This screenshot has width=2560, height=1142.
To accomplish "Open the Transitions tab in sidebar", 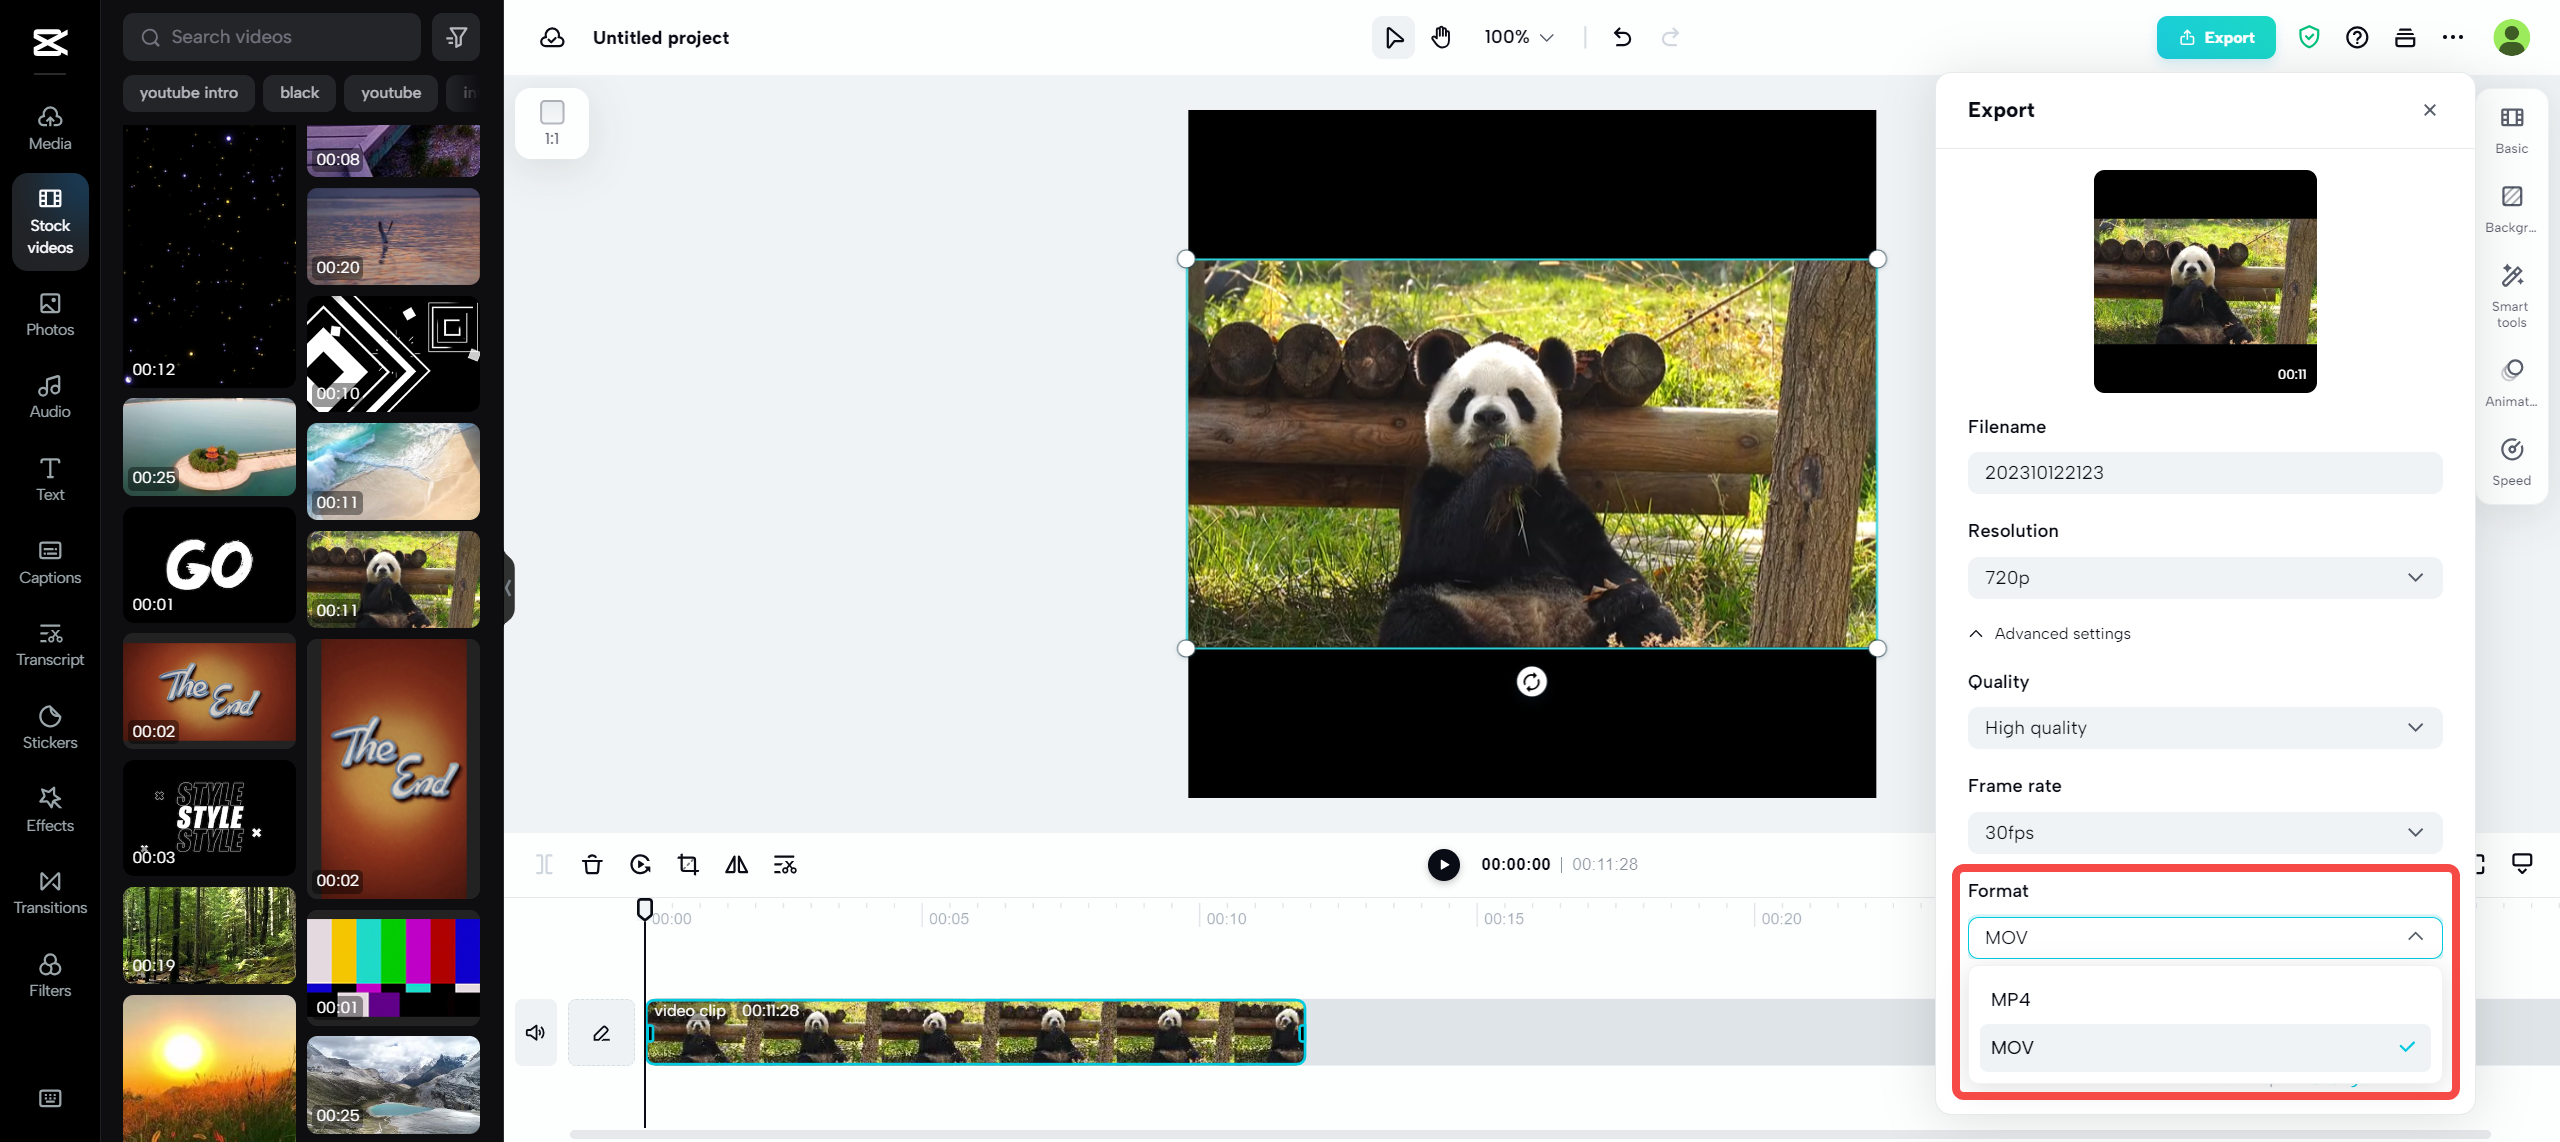I will 50,892.
